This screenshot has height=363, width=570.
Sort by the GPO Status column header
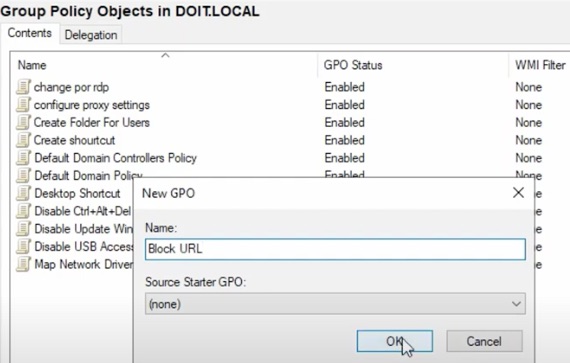[x=413, y=65]
